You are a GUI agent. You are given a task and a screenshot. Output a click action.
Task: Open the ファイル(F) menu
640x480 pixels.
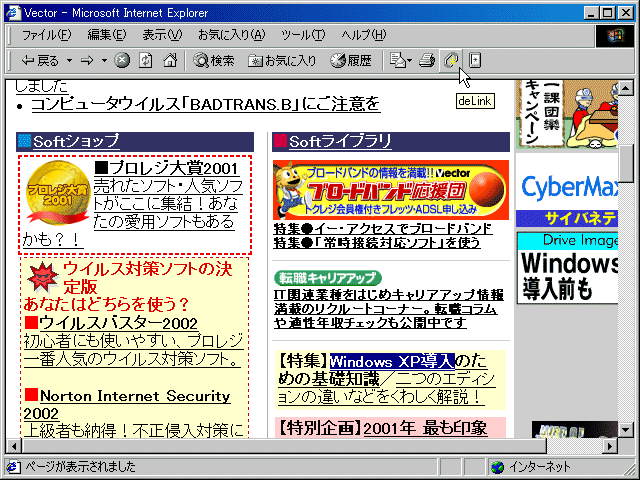[x=46, y=35]
